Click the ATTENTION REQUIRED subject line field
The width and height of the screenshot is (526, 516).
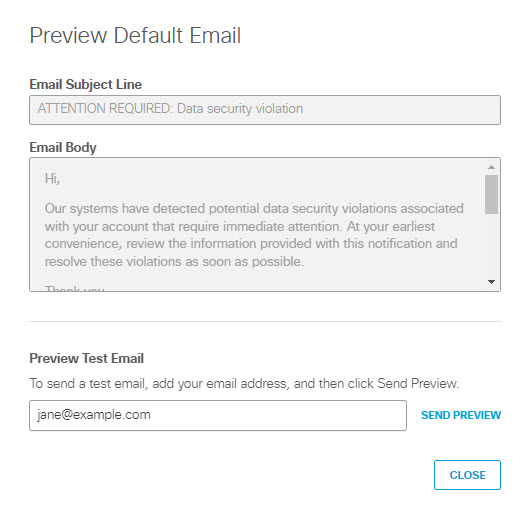pos(265,110)
